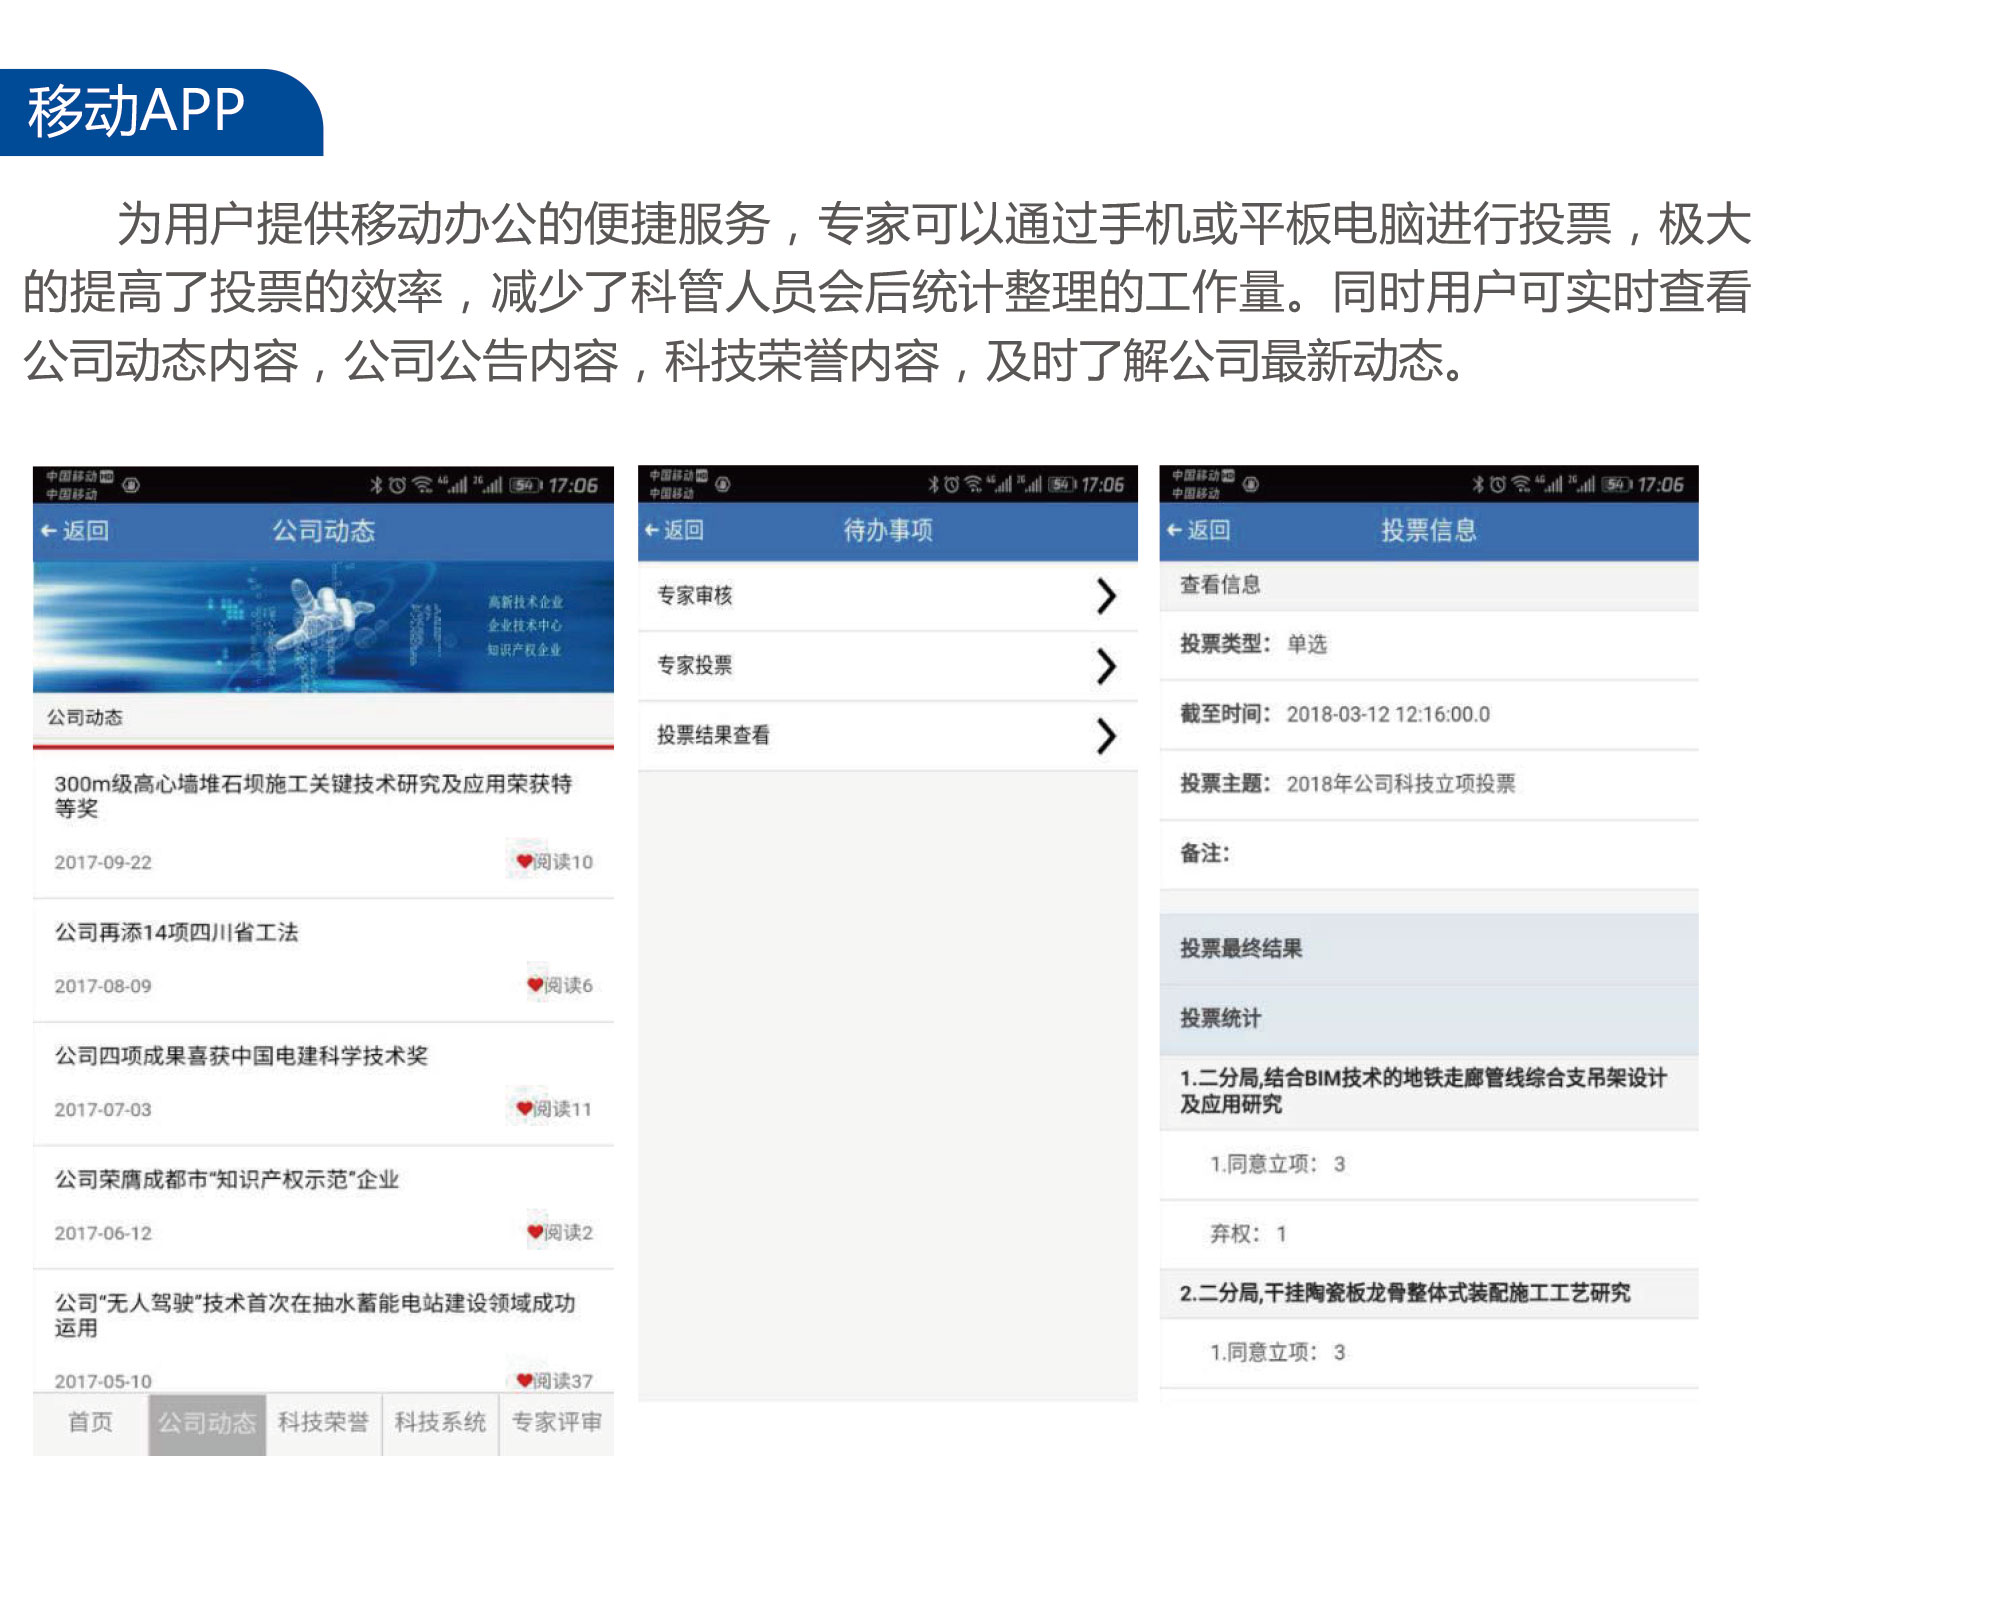Tap the blue banner image with hand

(x=323, y=627)
